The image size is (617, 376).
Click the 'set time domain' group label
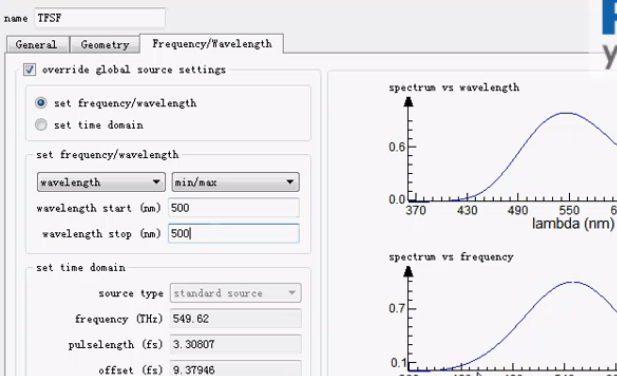pos(81,267)
